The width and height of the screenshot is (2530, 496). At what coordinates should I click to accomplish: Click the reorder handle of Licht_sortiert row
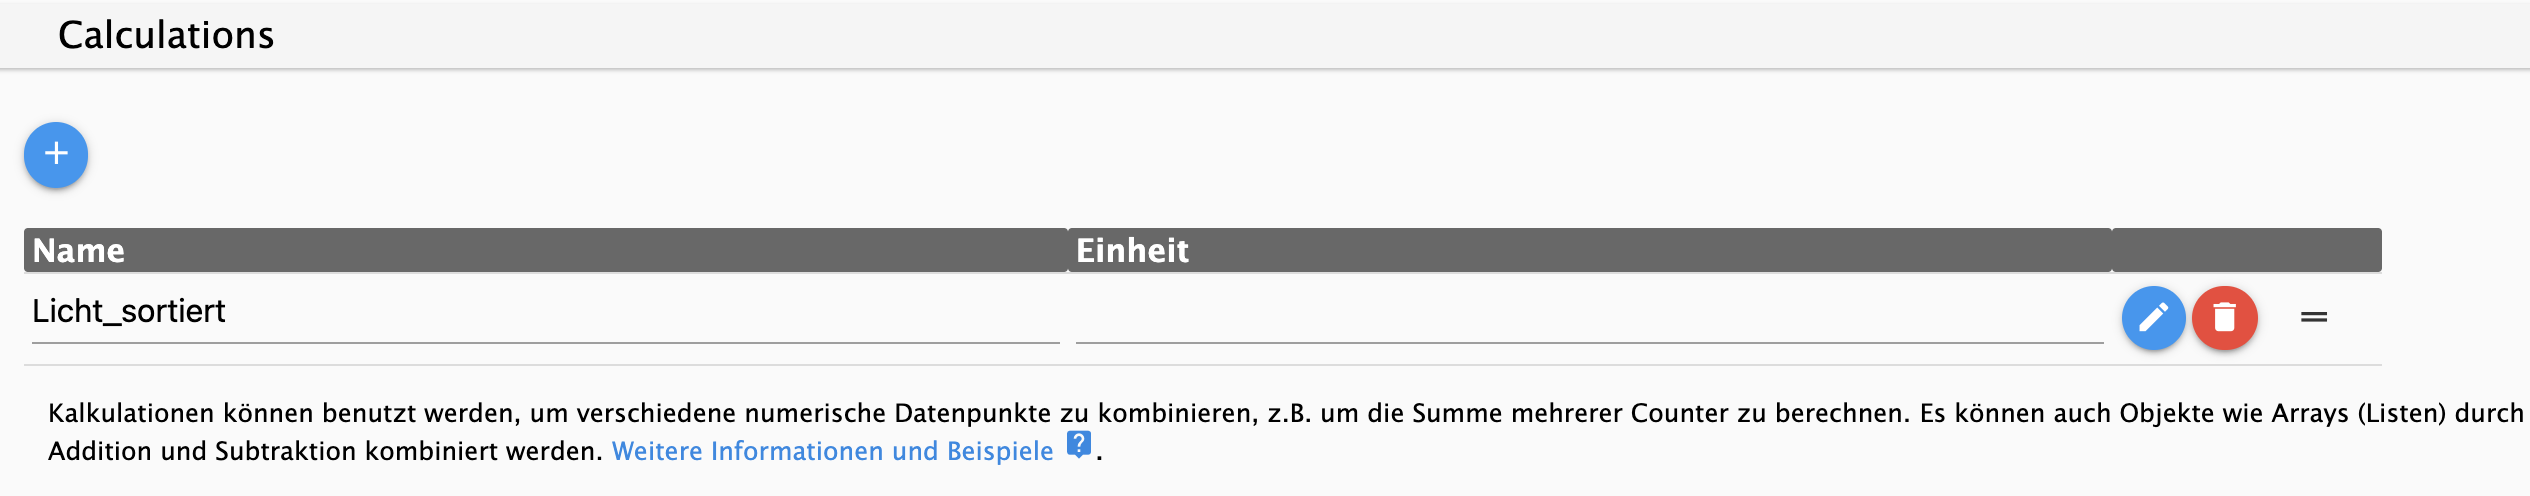tap(2314, 317)
